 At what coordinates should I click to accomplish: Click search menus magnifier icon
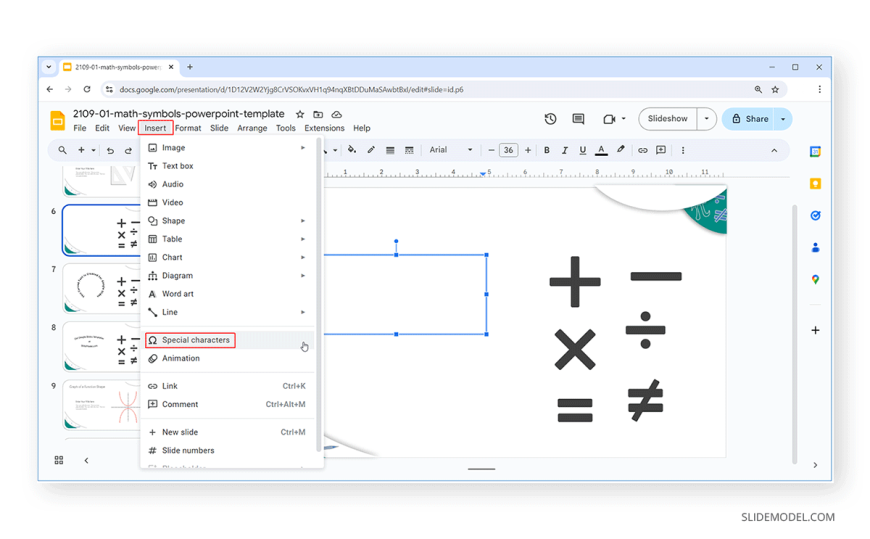tap(63, 150)
